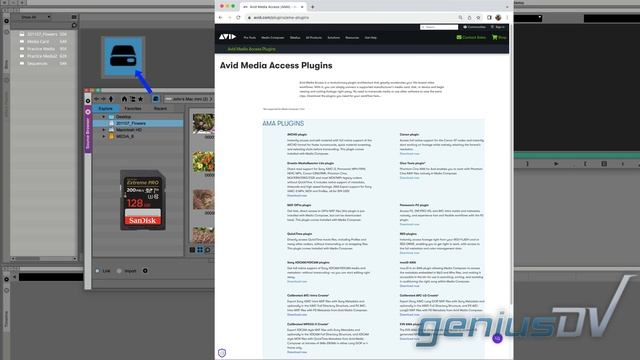Open Media Composer menu on Avid site
Viewport: 640px width, 360px height.
273,38
